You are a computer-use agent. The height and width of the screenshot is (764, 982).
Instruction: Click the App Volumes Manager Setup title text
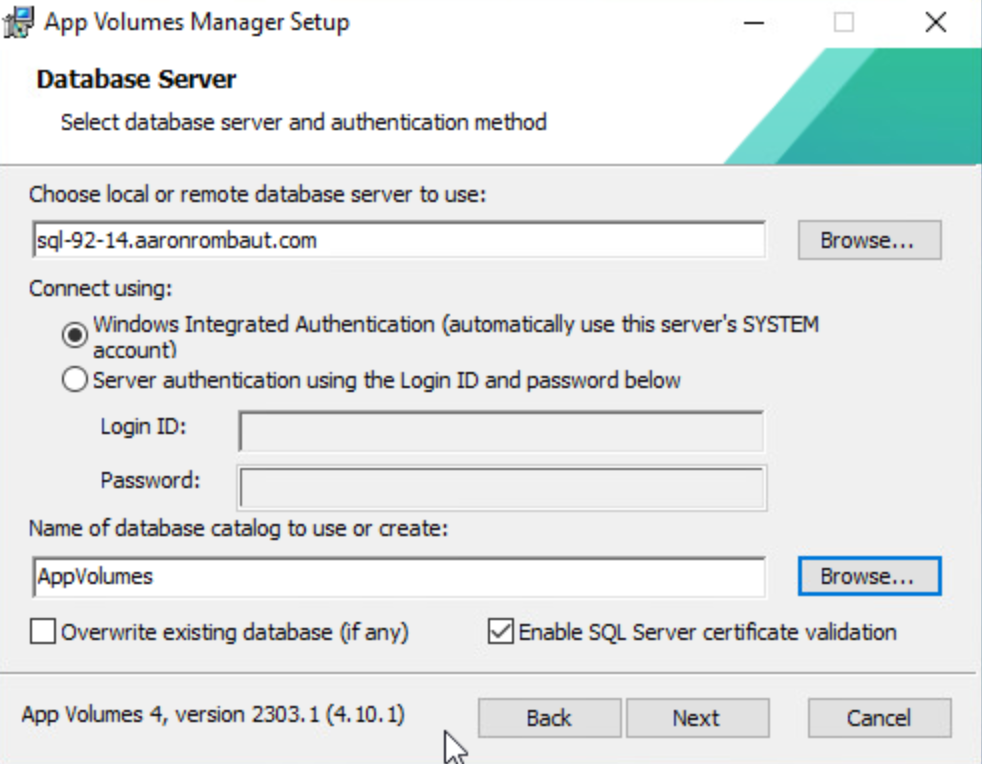197,22
